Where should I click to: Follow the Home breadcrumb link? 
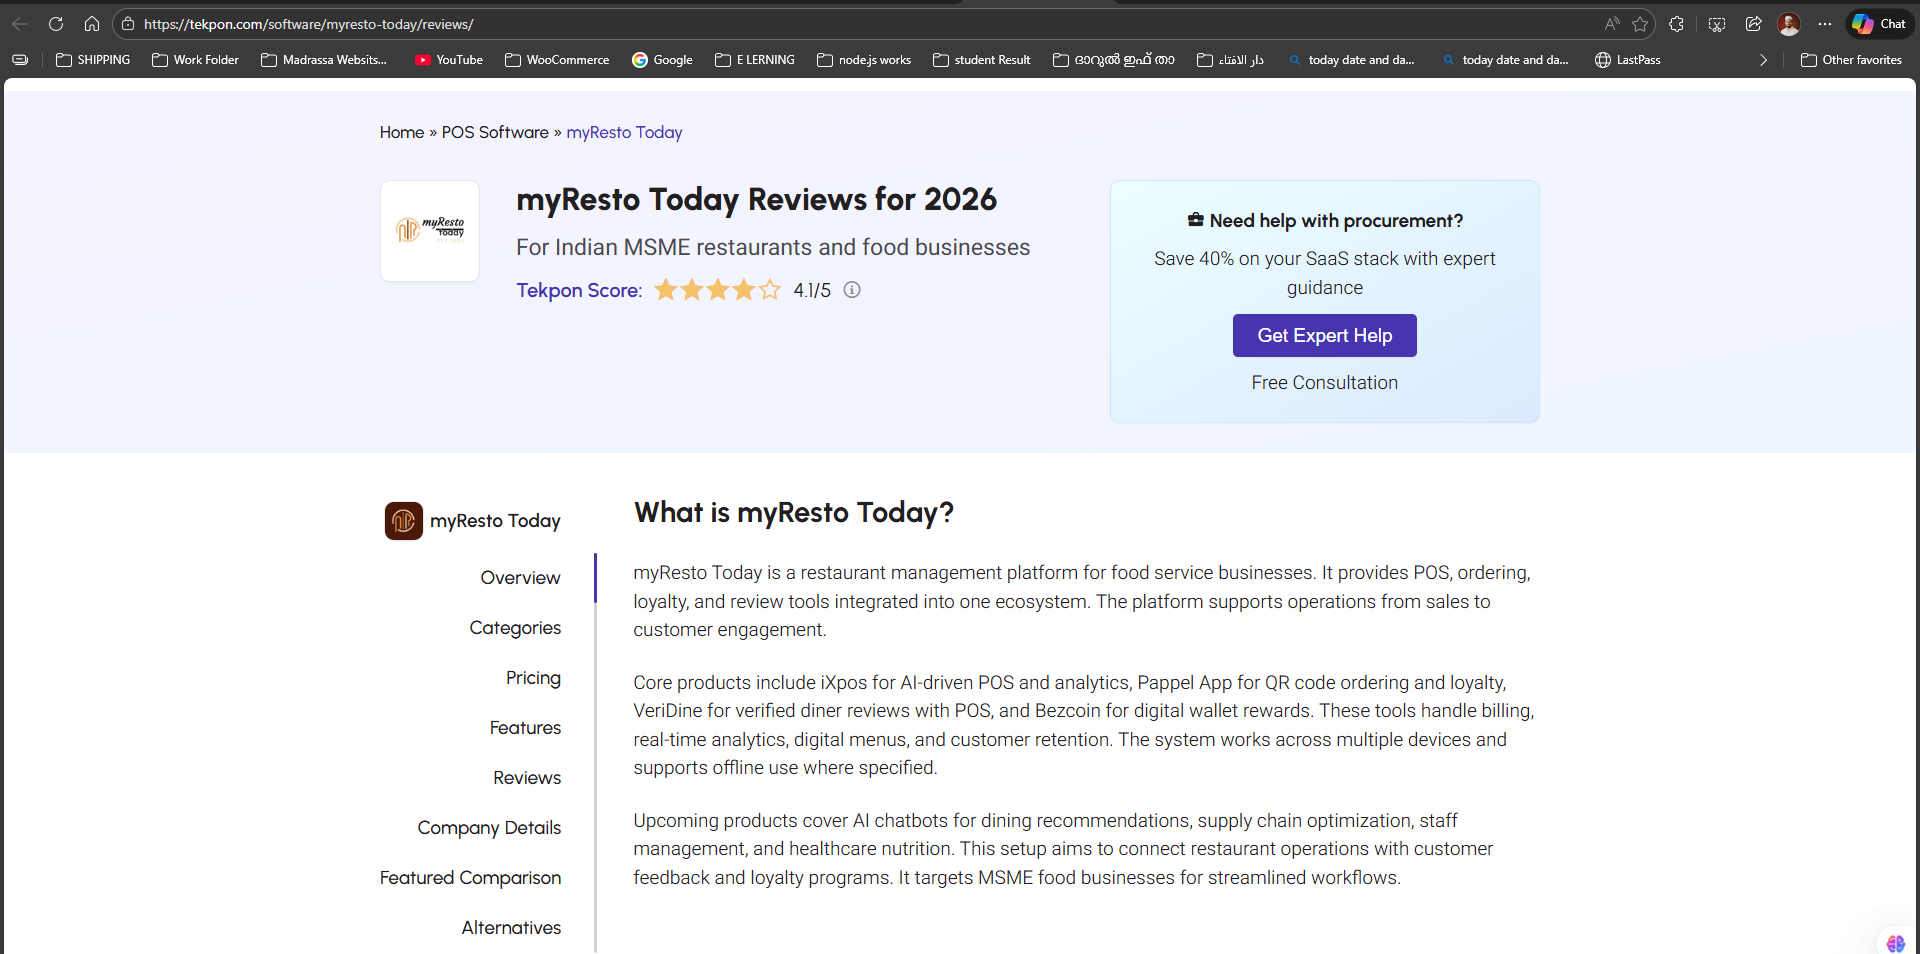[402, 132]
